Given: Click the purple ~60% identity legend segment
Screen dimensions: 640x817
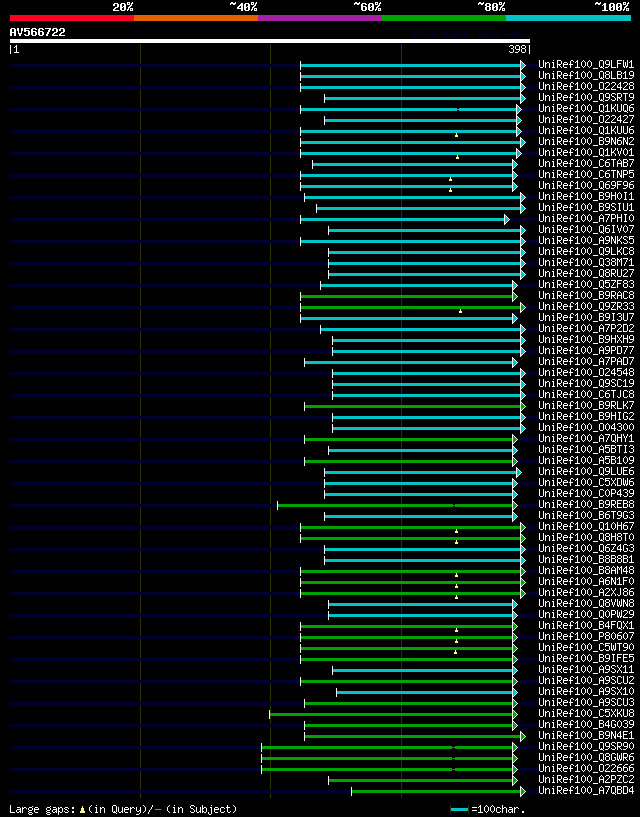Looking at the screenshot, I should 320,18.
